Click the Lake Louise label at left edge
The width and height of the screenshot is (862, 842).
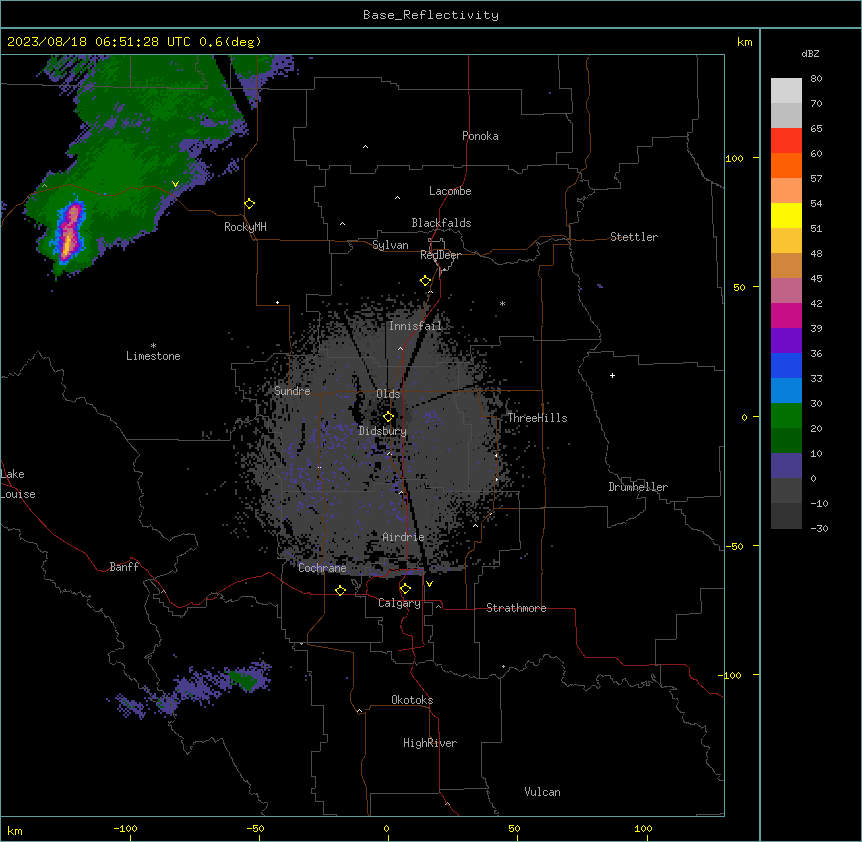(x=18, y=484)
